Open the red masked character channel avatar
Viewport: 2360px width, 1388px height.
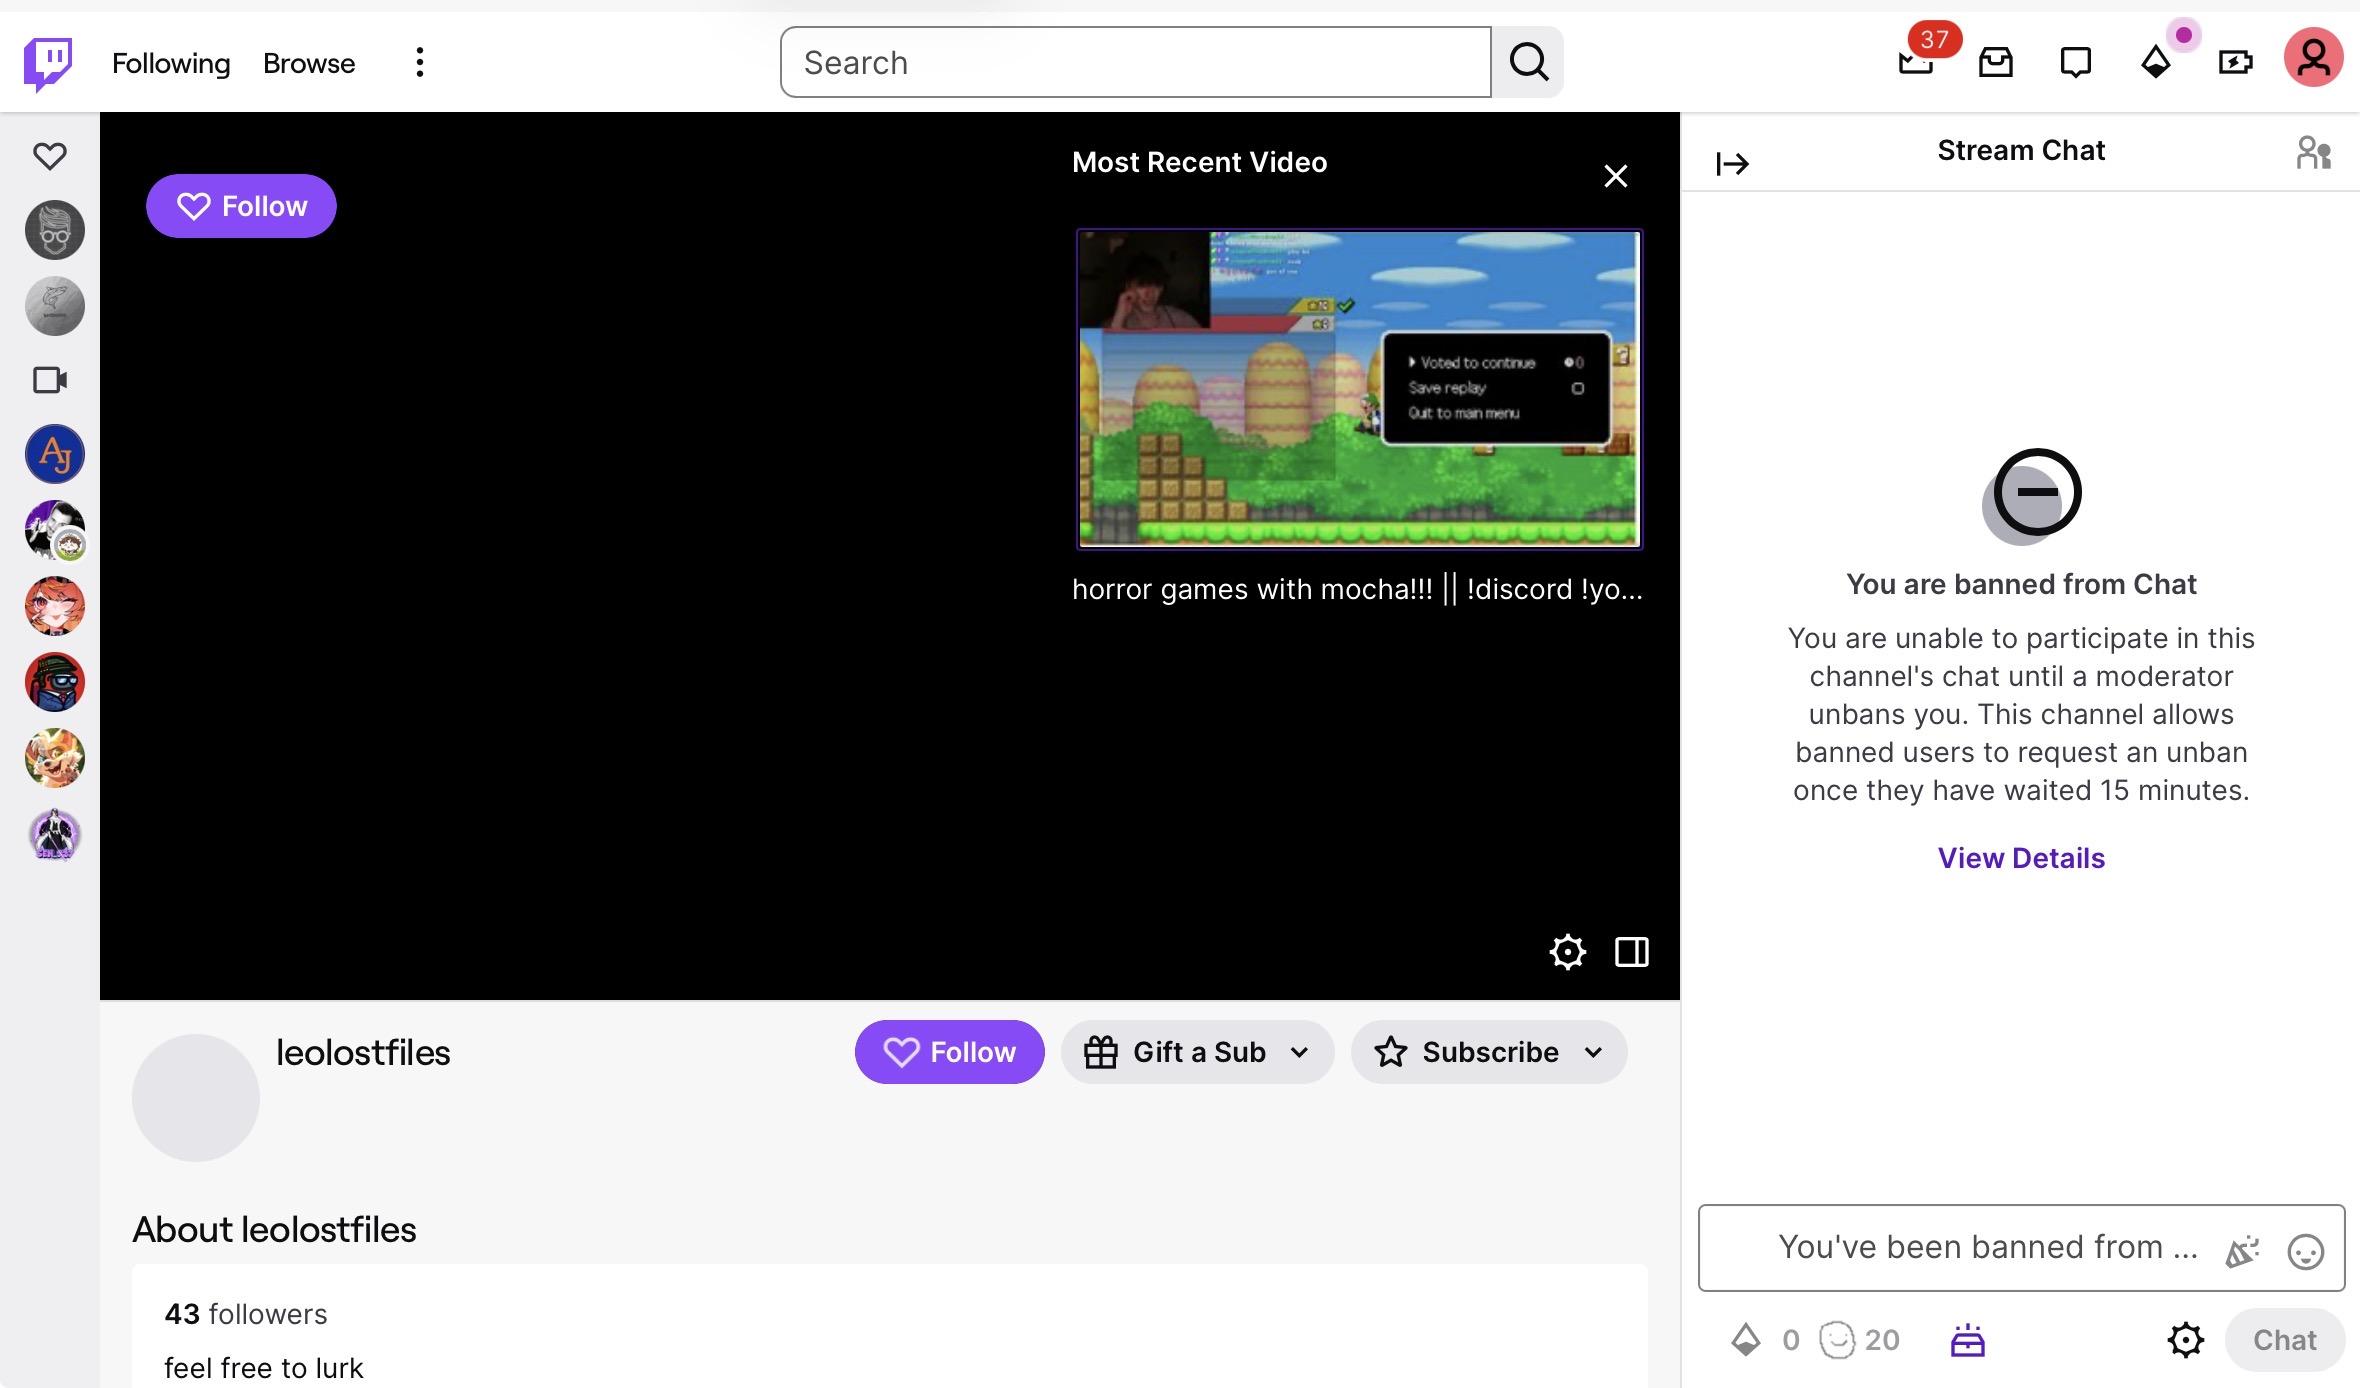click(55, 682)
